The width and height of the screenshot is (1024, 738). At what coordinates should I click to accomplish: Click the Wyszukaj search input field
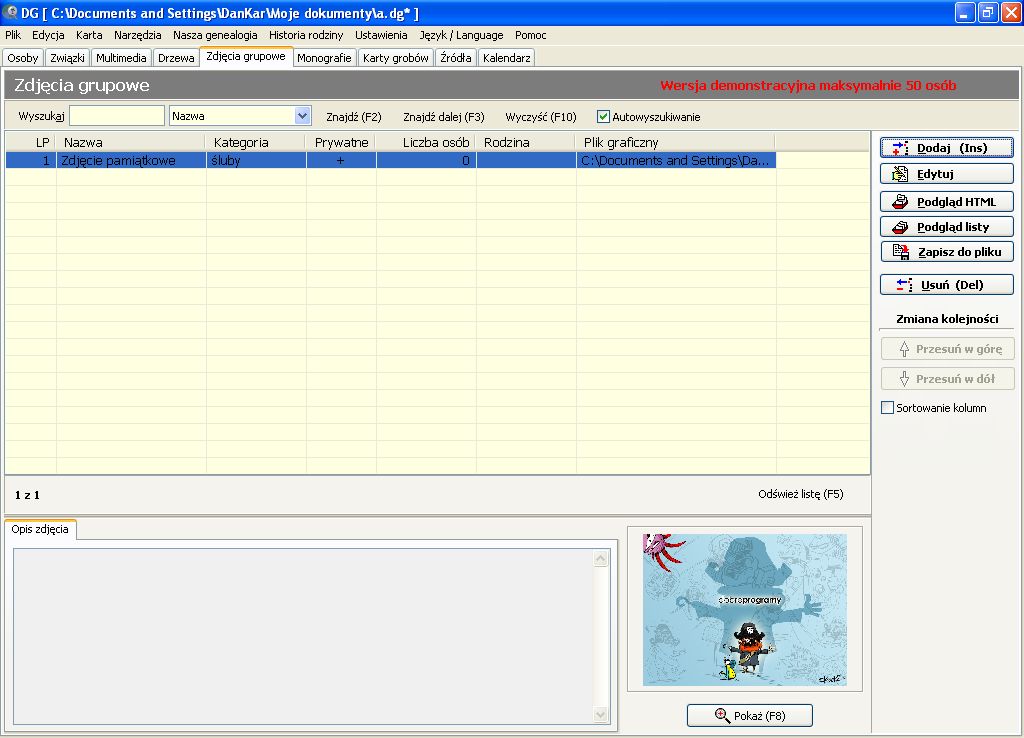117,116
